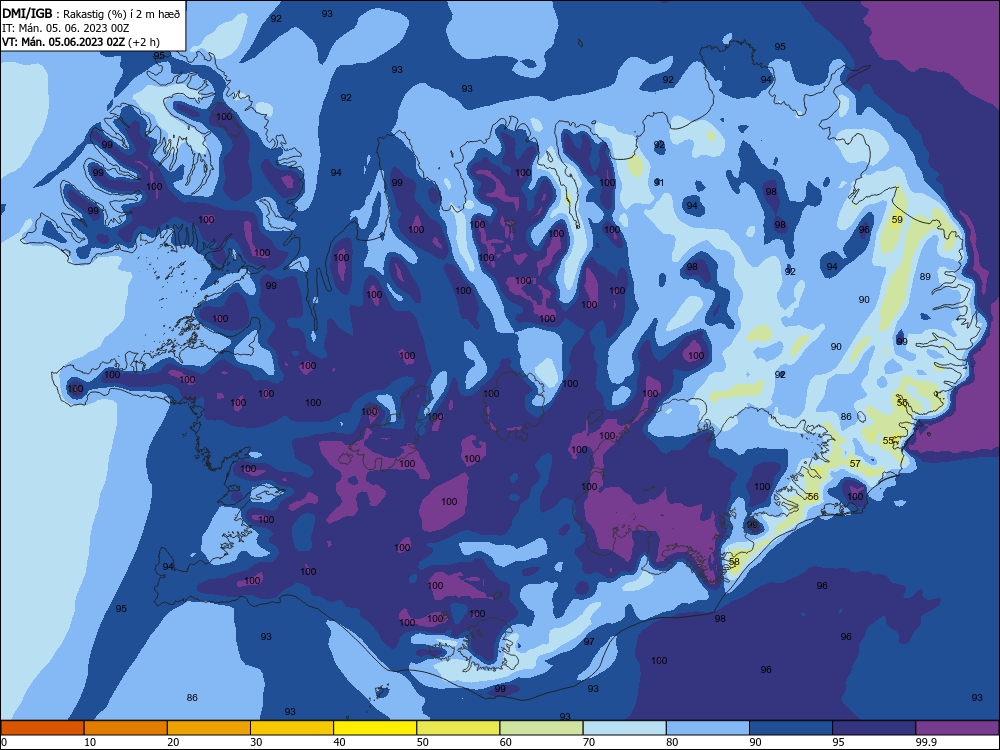Click the lightest blue 70–80 legend swatch
Viewport: 1000px width, 750px height.
coord(624,728)
